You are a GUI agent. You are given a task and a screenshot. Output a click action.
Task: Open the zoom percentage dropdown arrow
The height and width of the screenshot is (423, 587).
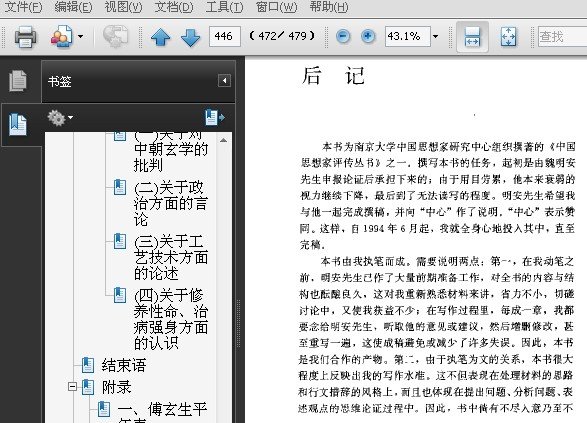pyautogui.click(x=435, y=36)
